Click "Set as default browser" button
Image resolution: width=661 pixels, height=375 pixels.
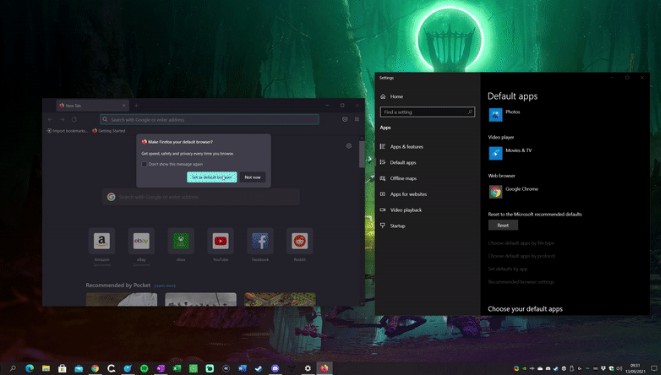212,177
